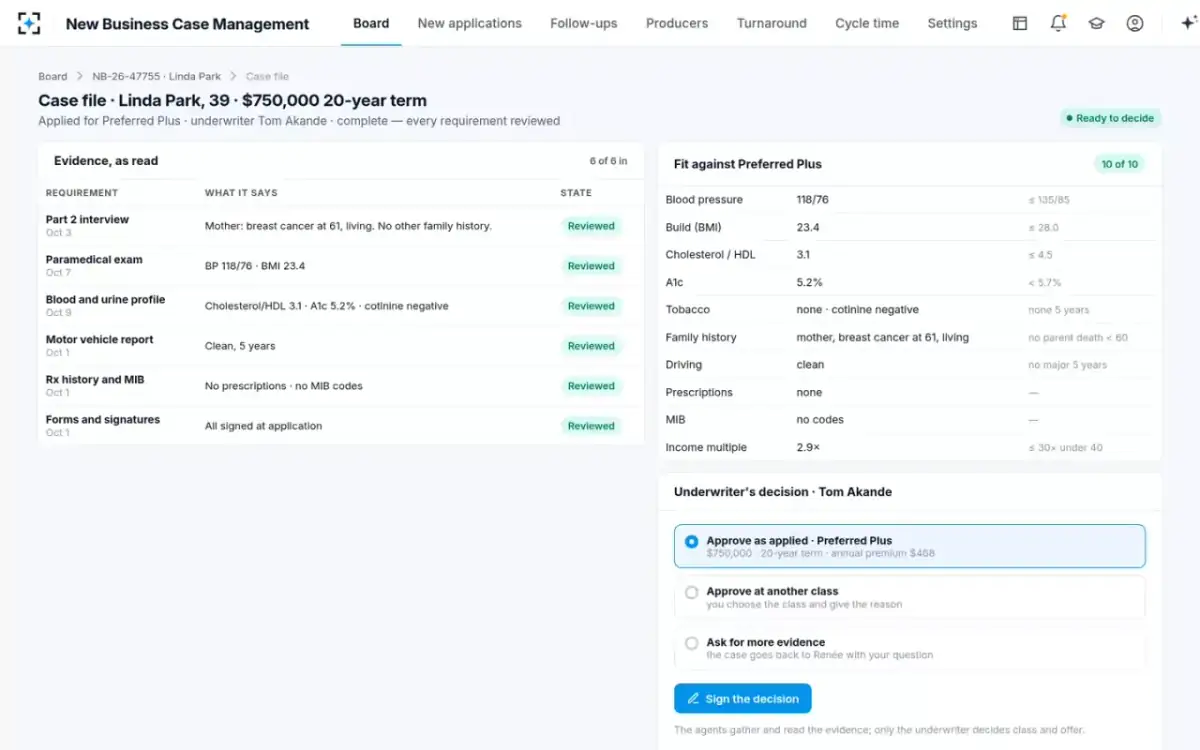The height and width of the screenshot is (750, 1200).
Task: Click the app logo icon
Action: [x=30, y=23]
